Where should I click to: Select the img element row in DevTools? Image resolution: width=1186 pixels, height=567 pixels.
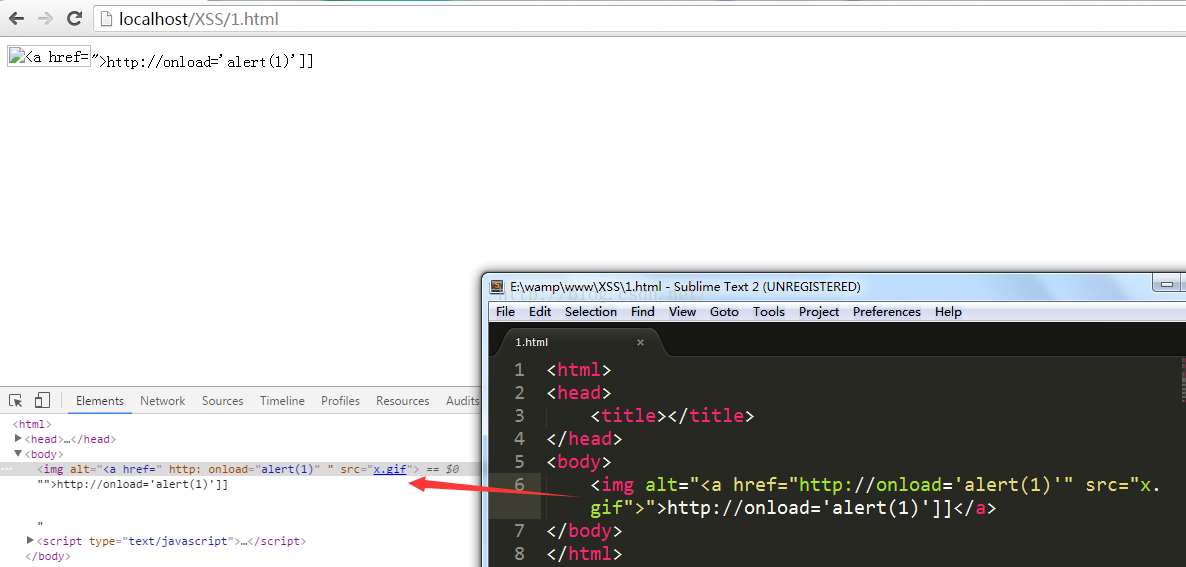pos(241,469)
